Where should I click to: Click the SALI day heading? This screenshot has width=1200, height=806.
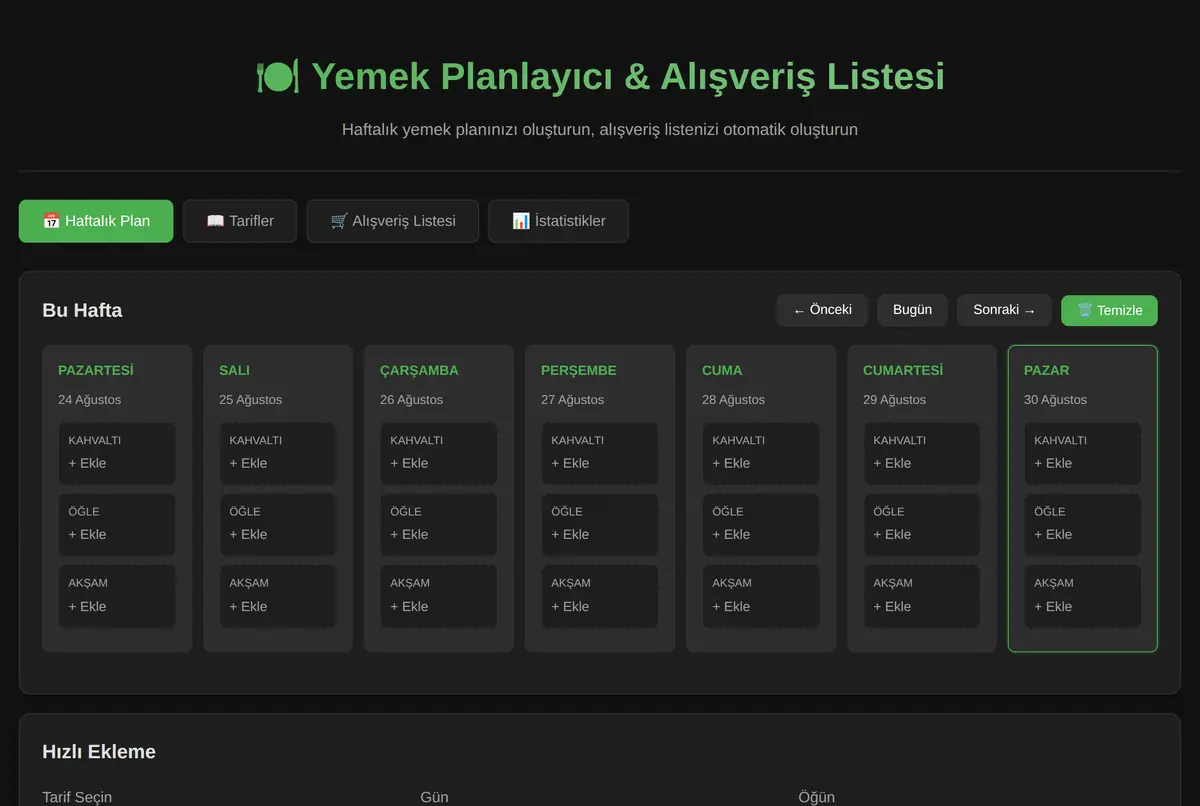coord(234,370)
